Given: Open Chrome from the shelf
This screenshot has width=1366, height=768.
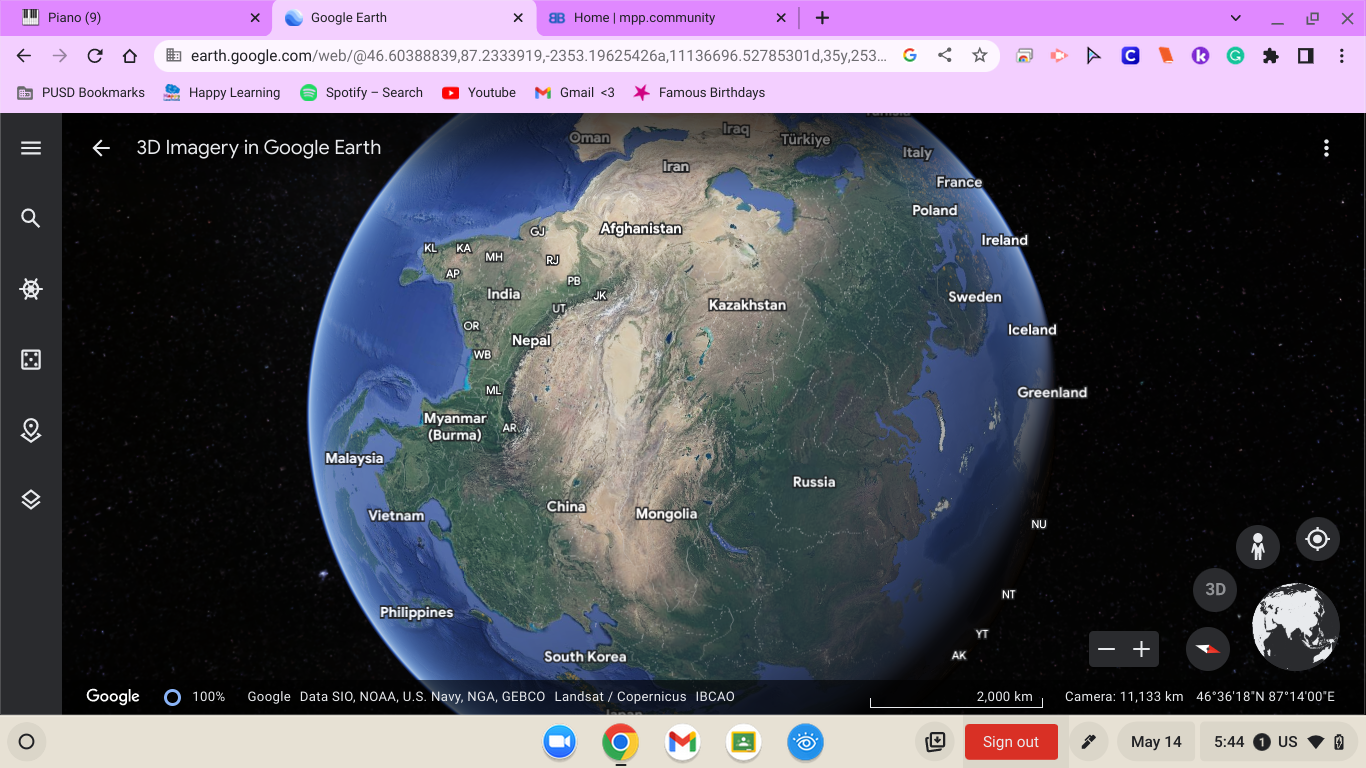Looking at the screenshot, I should click(621, 742).
